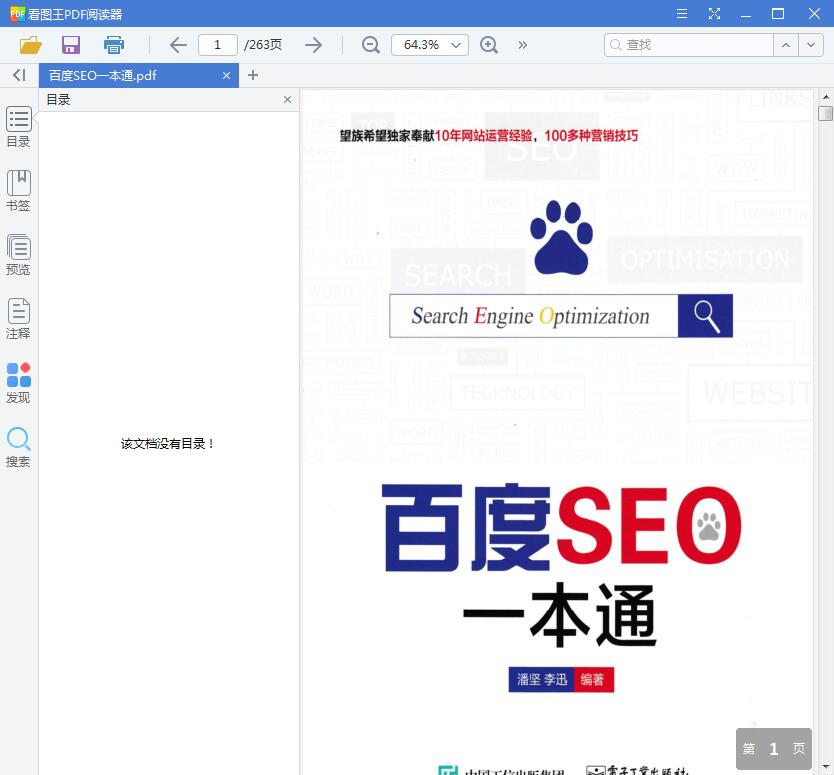This screenshot has width=834, height=775.
Task: Click the 该文档没有目录 message text
Action: click(167, 444)
